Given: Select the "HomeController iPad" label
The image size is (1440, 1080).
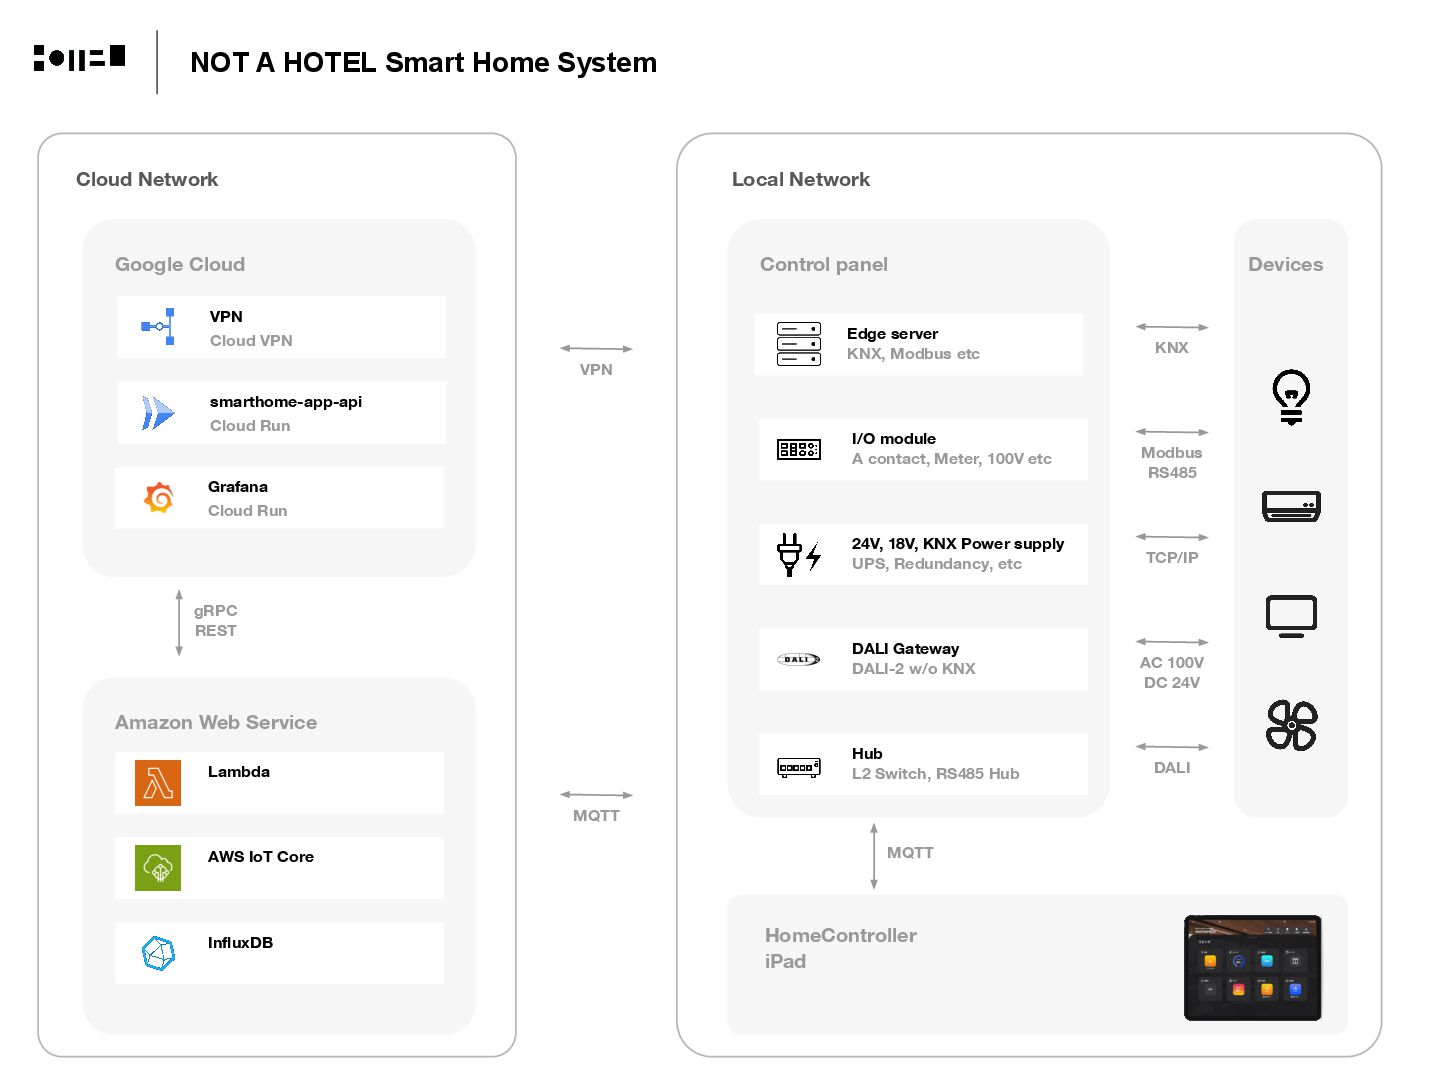Looking at the screenshot, I should tap(841, 948).
